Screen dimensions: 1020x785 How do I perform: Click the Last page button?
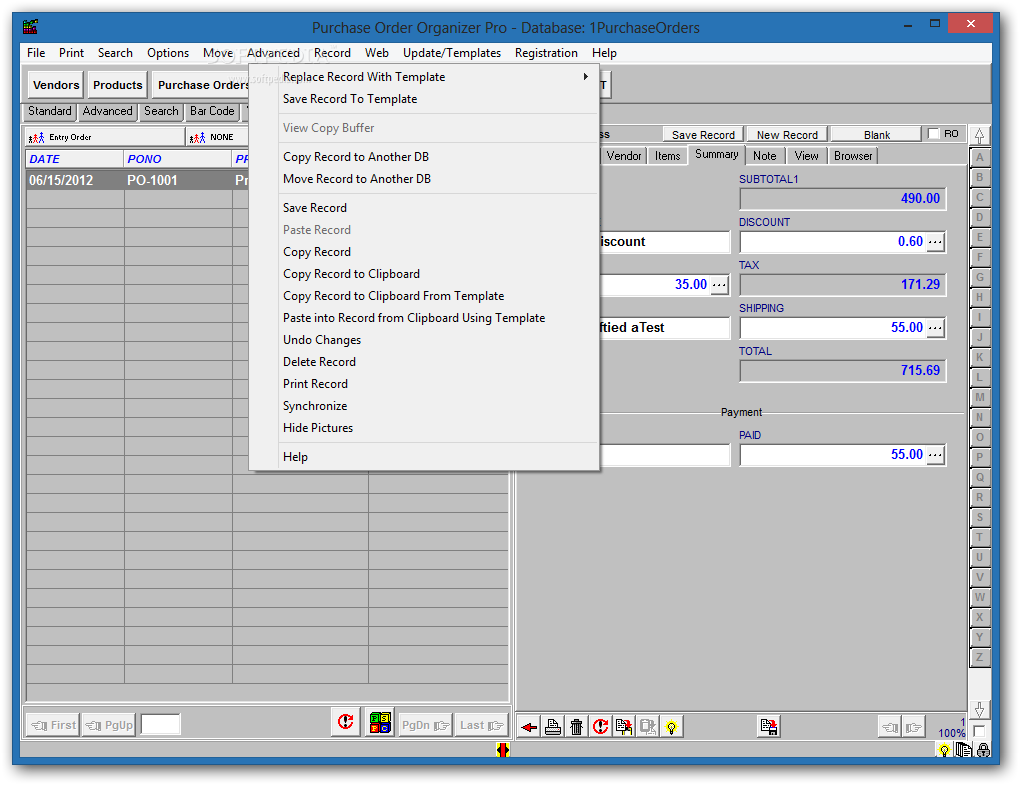click(480, 725)
